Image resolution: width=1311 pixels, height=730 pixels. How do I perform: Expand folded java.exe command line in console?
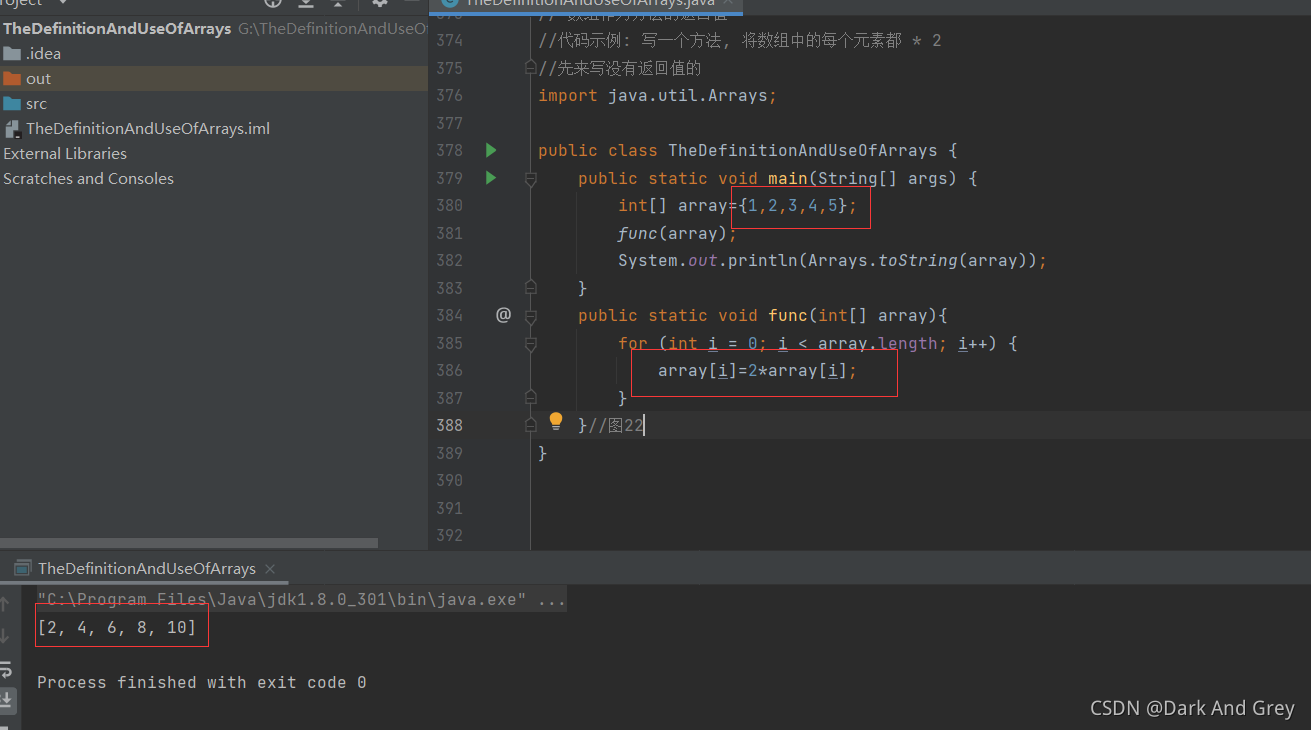click(301, 600)
